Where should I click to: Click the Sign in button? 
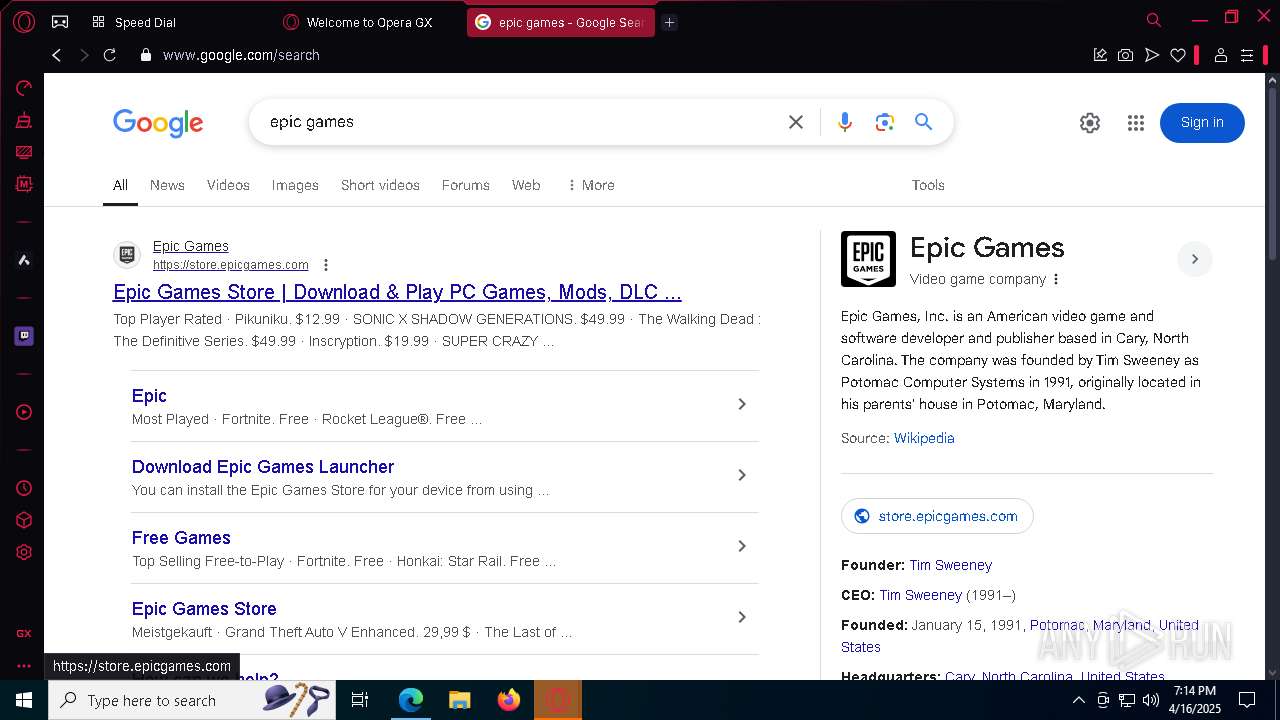(x=1202, y=122)
